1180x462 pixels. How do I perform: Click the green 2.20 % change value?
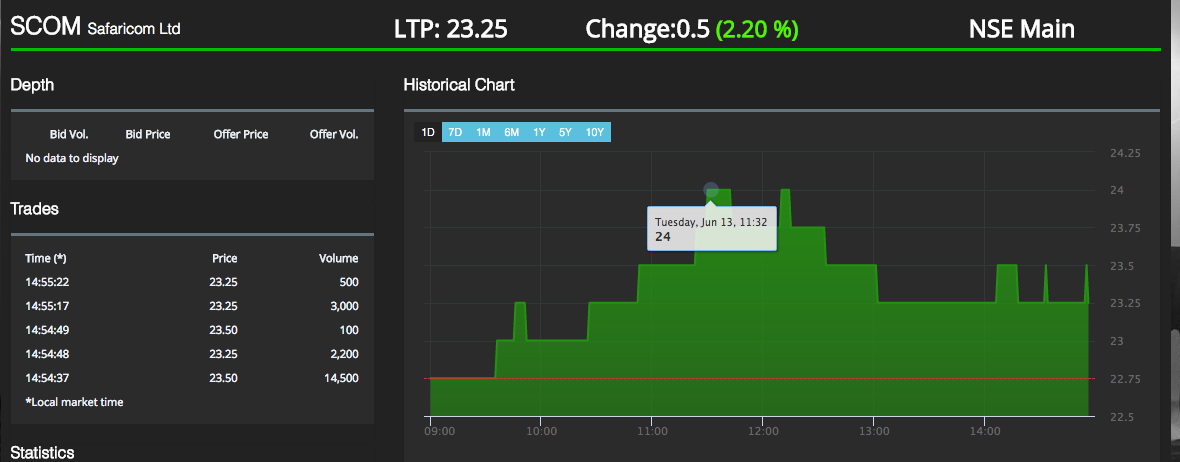757,30
